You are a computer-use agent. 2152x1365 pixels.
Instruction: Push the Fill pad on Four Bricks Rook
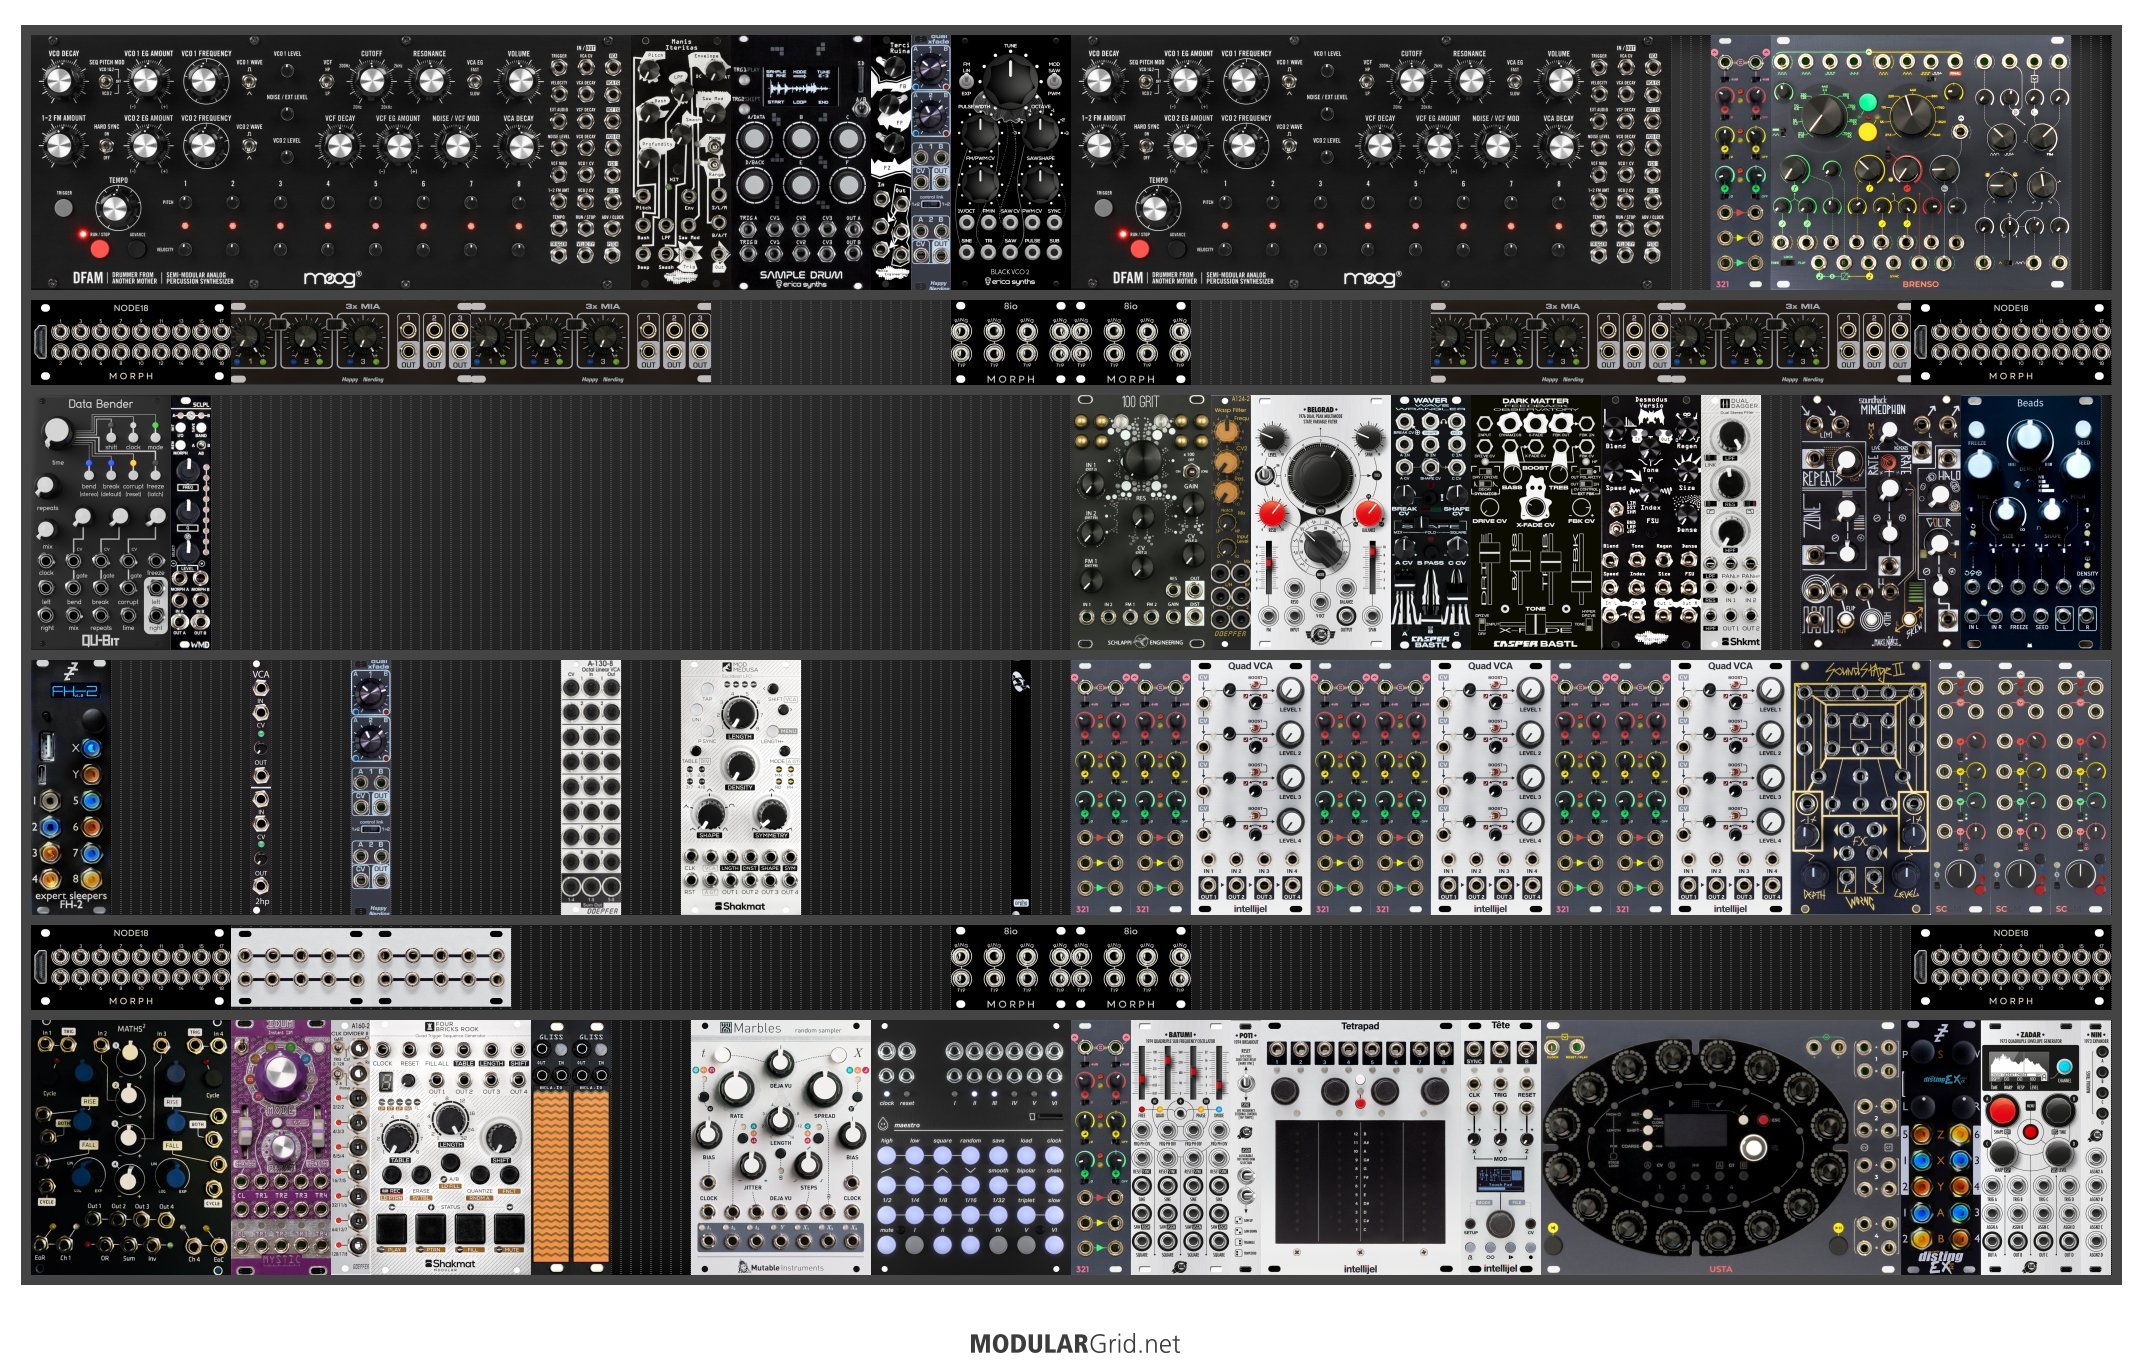click(470, 1229)
